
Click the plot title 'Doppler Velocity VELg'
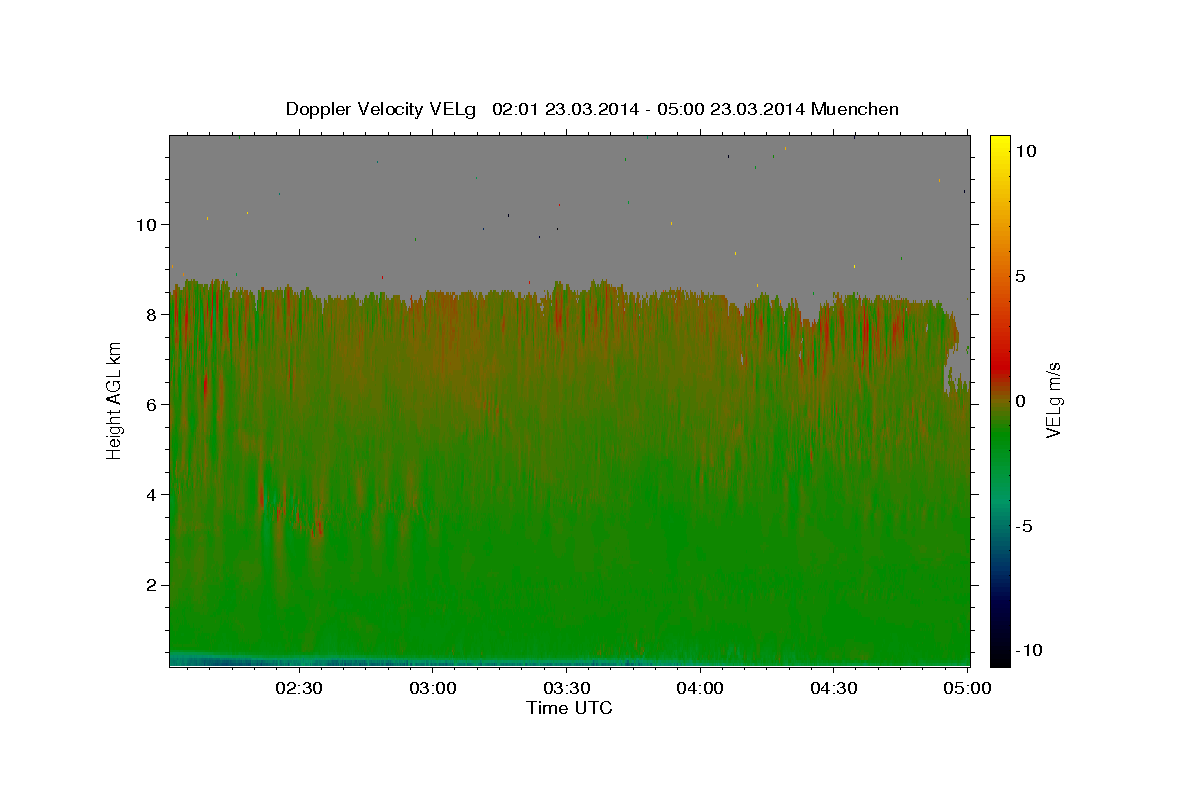381,109
